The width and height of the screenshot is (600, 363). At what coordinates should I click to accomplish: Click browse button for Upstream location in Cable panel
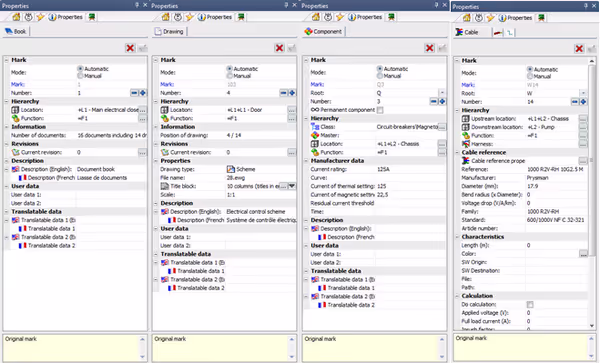(583, 119)
